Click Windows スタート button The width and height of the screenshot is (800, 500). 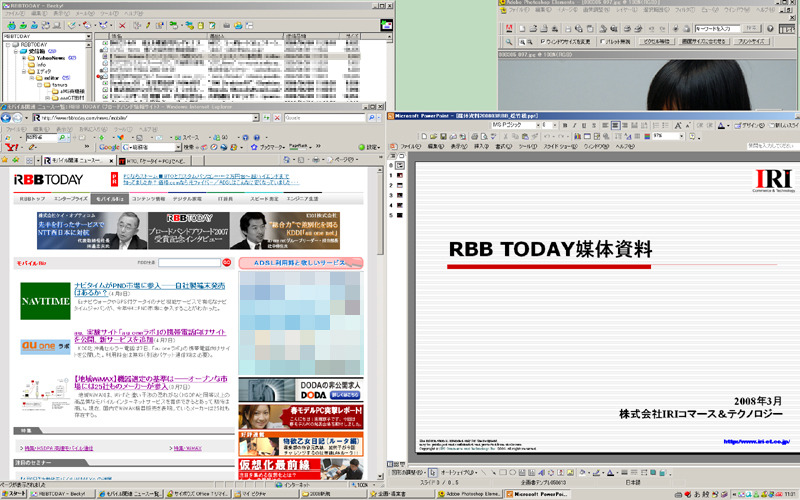14,494
